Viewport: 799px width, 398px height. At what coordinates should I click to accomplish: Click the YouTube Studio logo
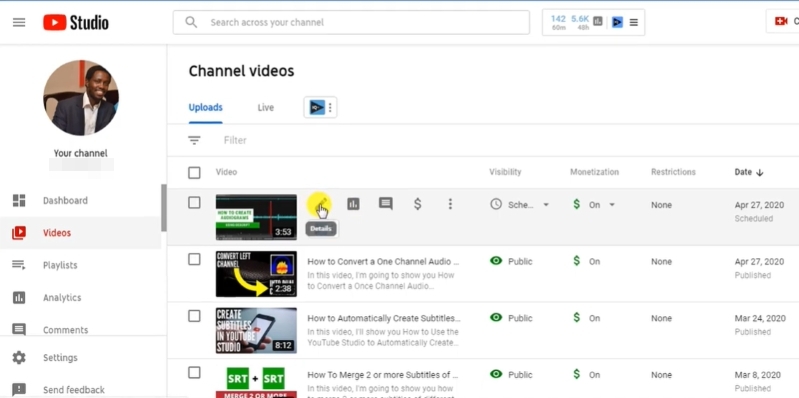click(x=75, y=22)
